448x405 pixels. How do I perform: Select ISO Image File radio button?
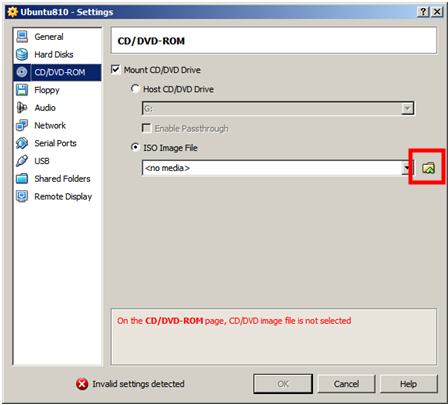click(135, 147)
